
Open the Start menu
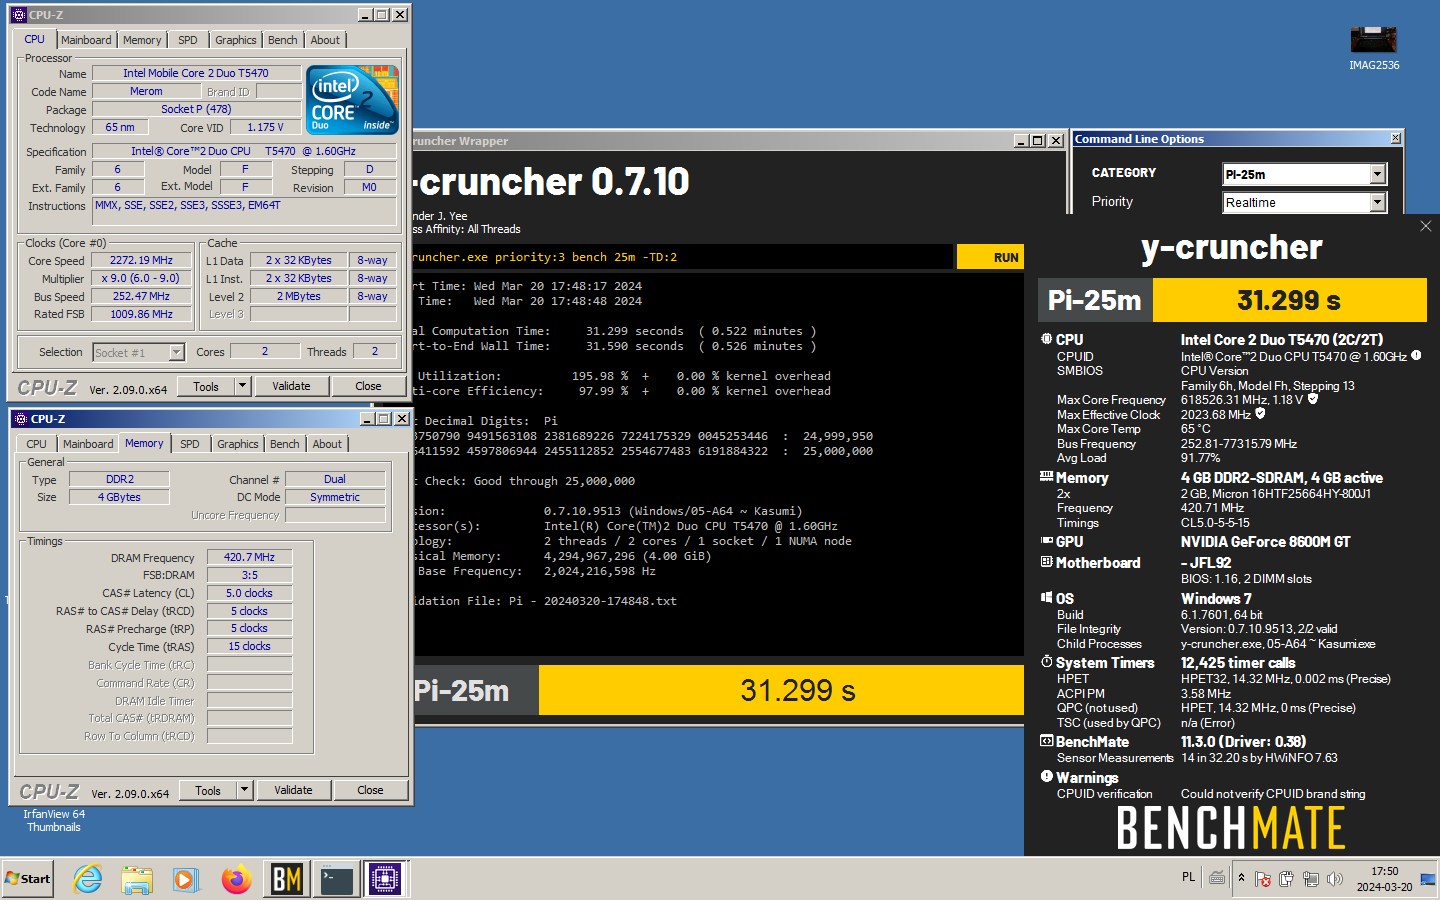point(28,879)
